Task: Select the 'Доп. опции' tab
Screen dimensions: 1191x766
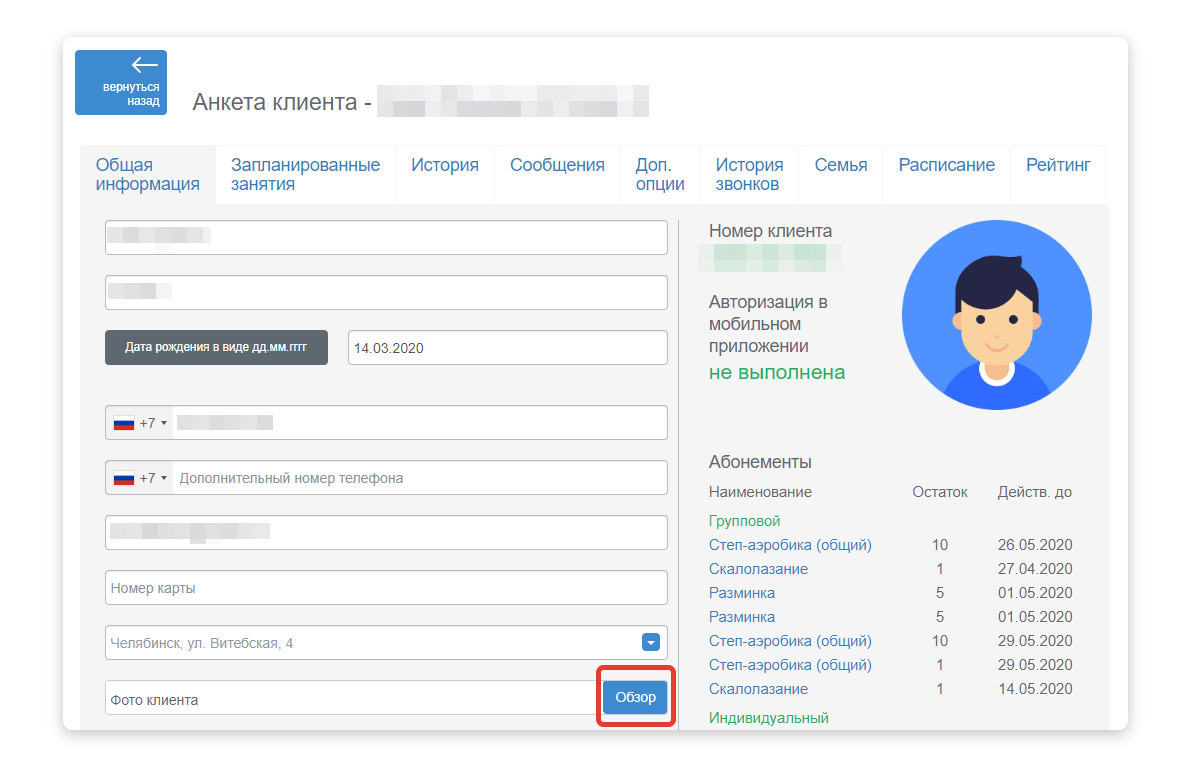Action: pyautogui.click(x=660, y=175)
